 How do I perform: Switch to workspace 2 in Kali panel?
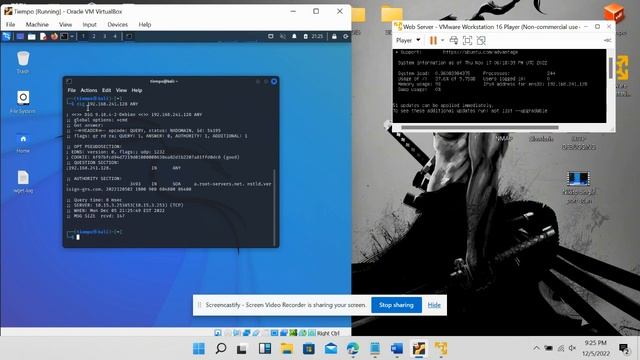[94, 36]
